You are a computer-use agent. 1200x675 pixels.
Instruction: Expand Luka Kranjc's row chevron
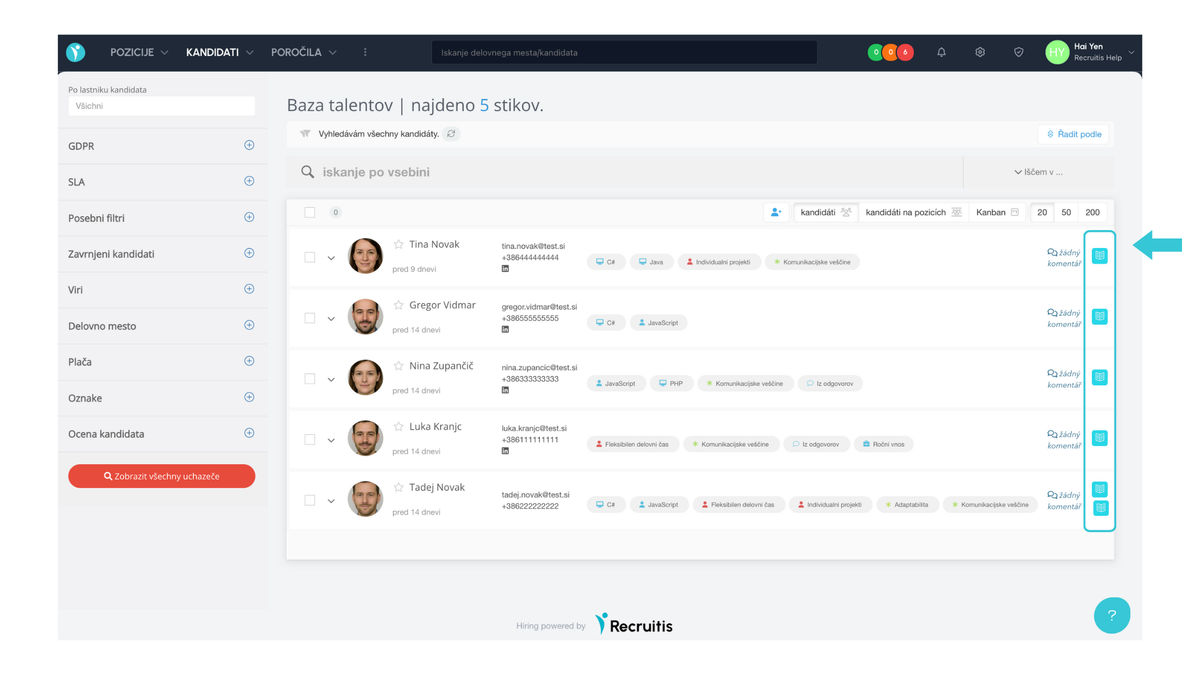(331, 441)
